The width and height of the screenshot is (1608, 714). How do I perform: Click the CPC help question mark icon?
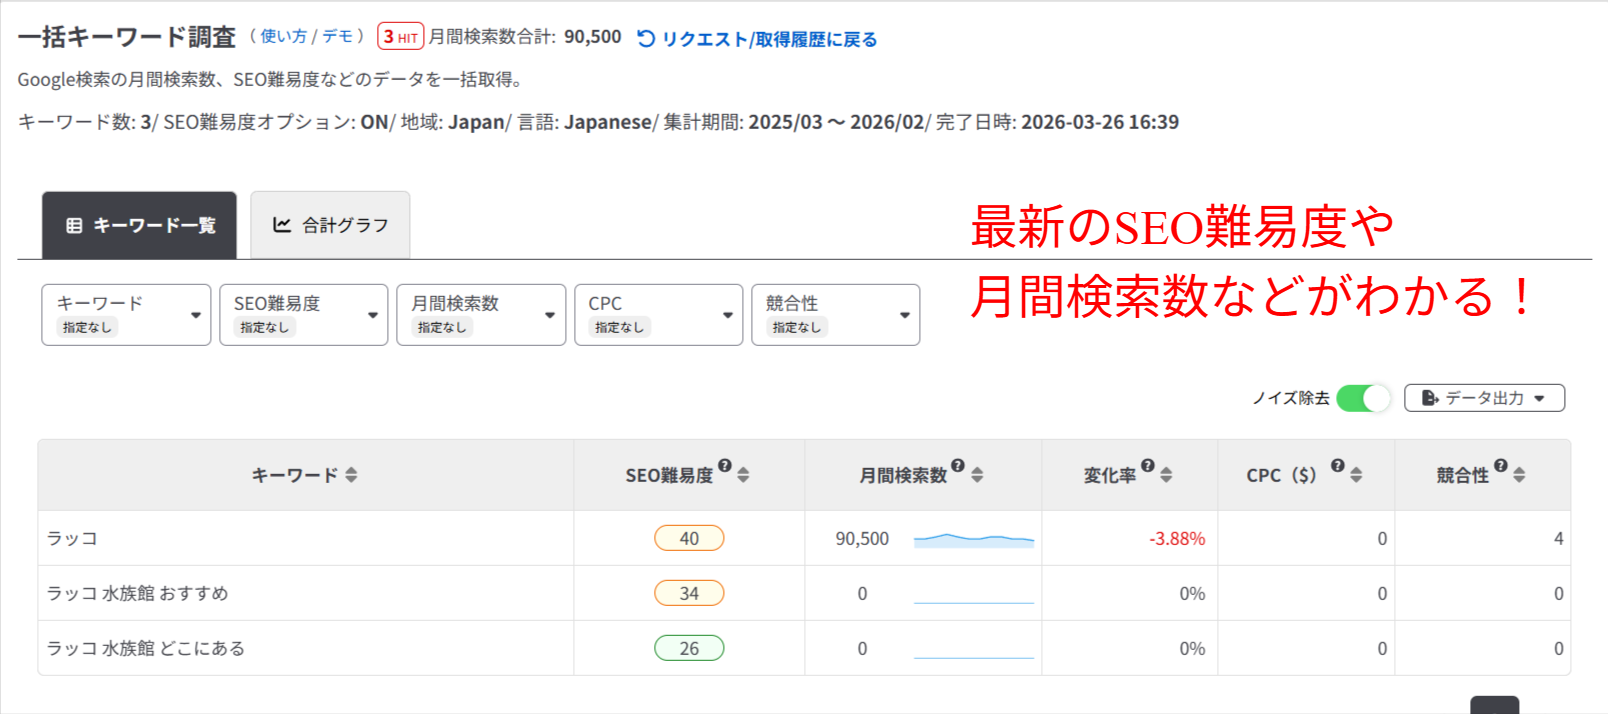pyautogui.click(x=1338, y=465)
